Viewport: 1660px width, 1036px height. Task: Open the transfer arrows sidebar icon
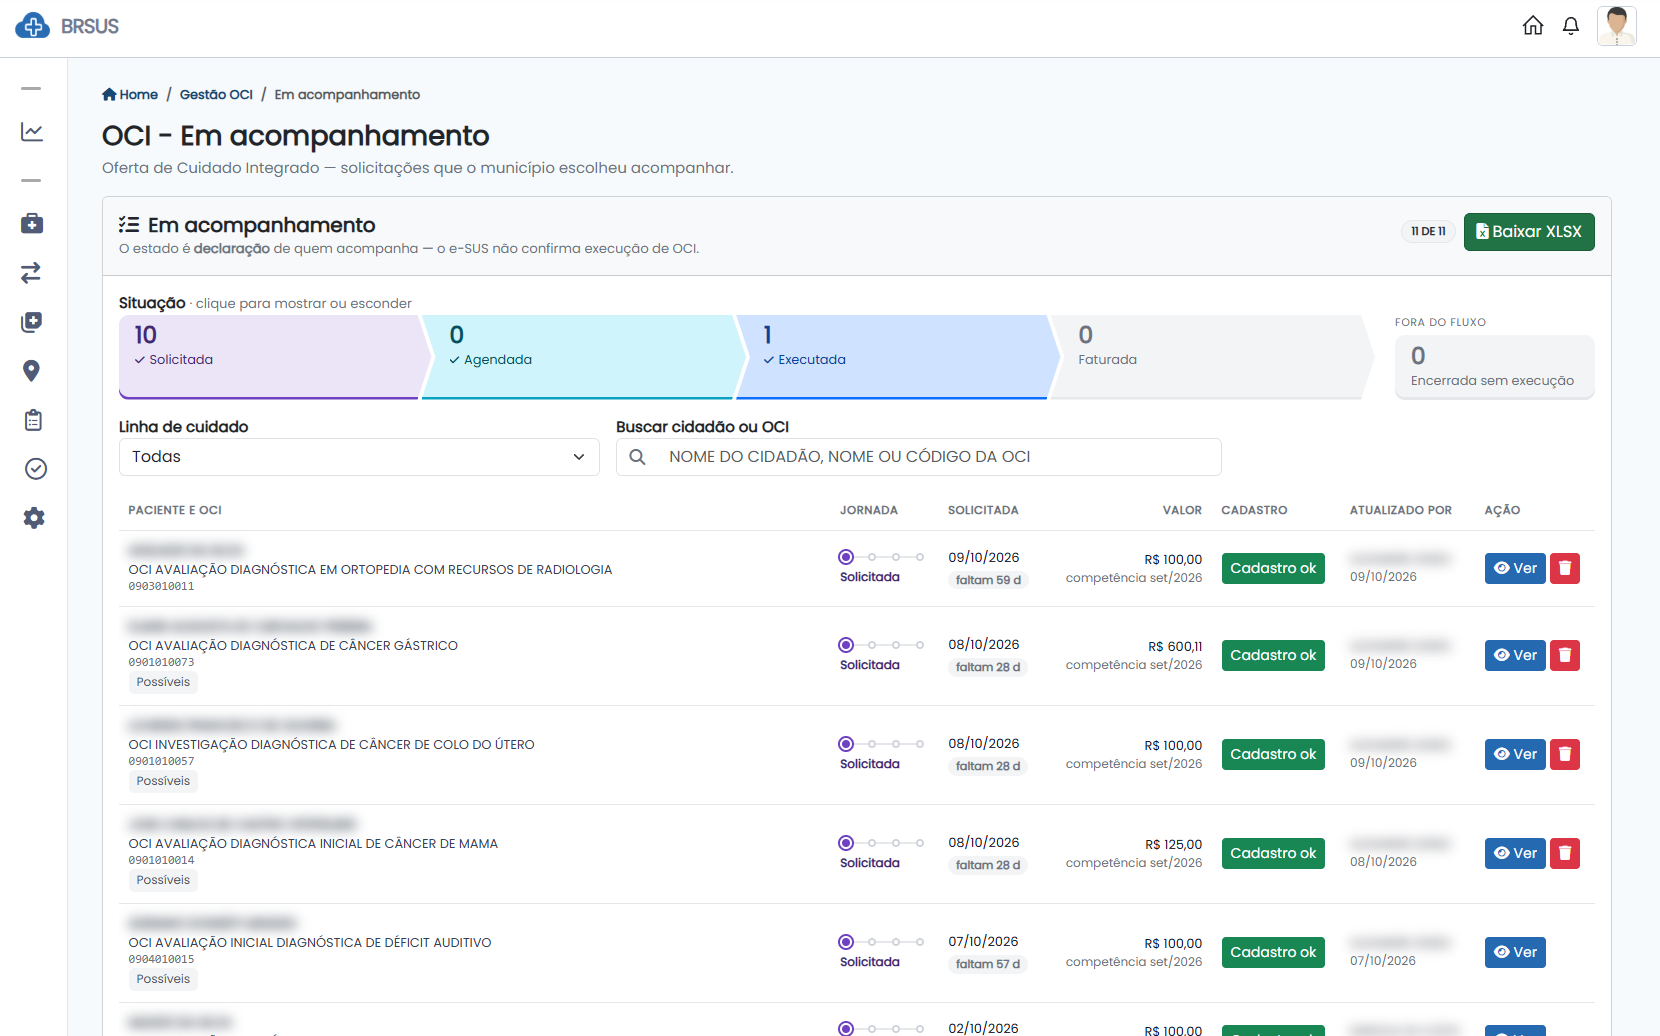point(32,272)
